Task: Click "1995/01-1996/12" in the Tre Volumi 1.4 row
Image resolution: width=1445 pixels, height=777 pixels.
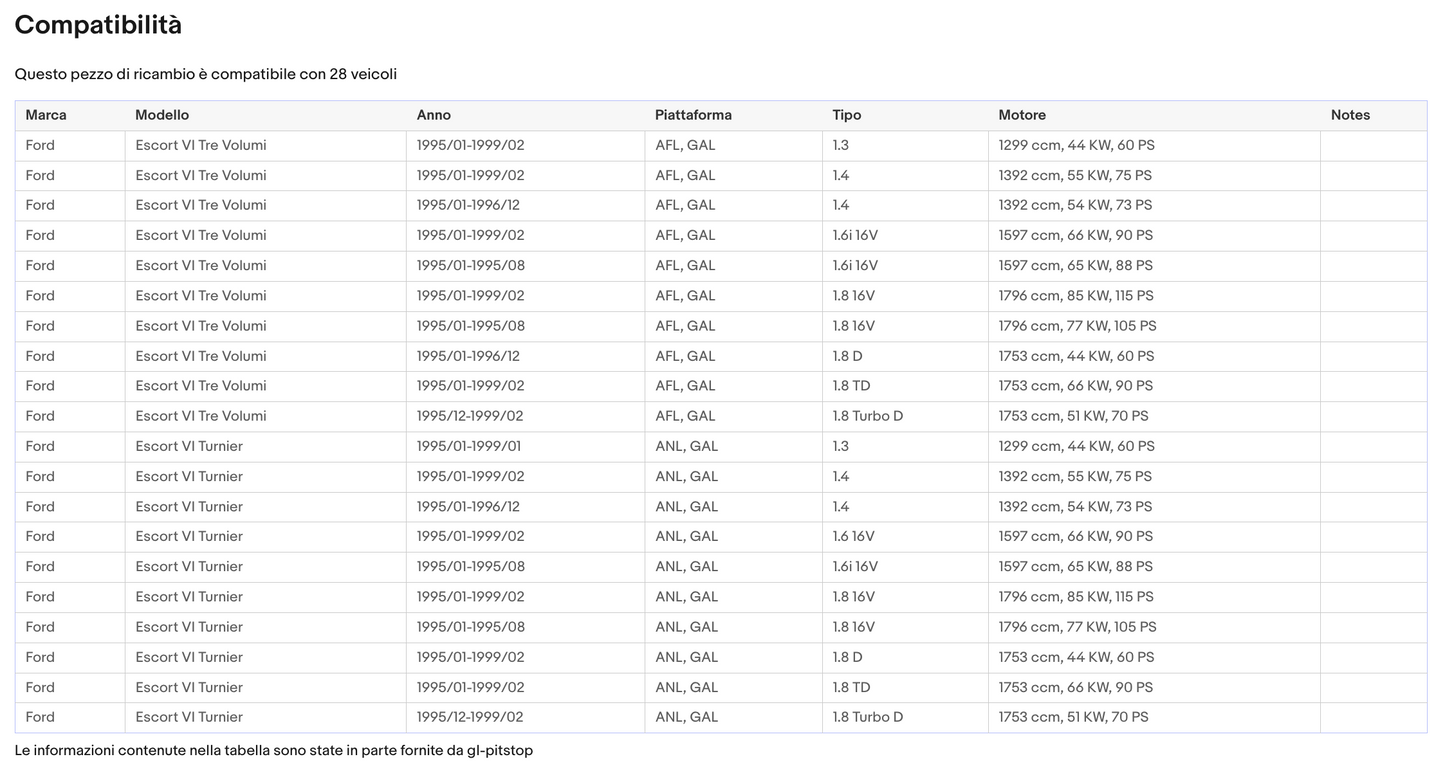Action: pos(468,205)
